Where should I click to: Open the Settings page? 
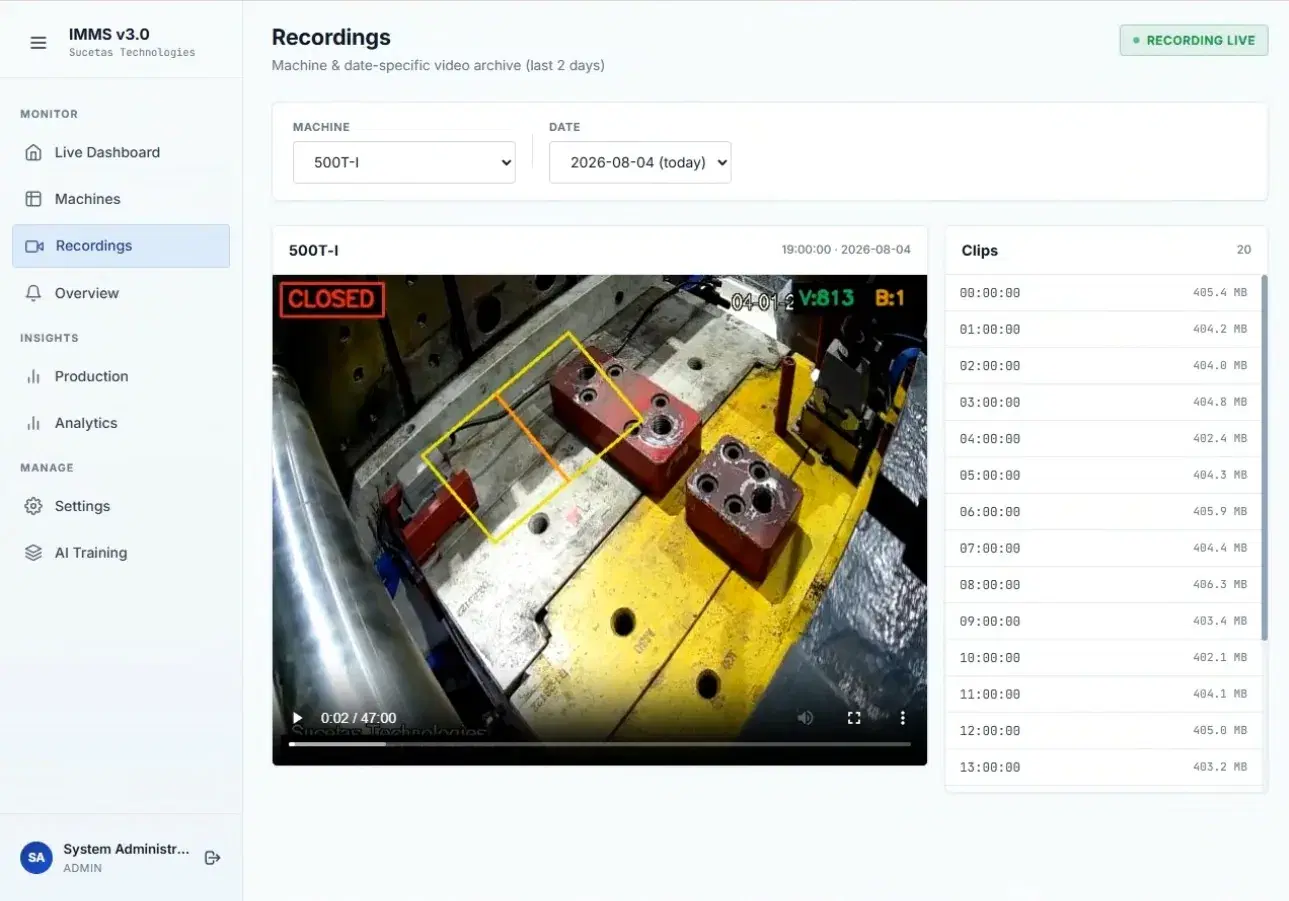coord(121,506)
